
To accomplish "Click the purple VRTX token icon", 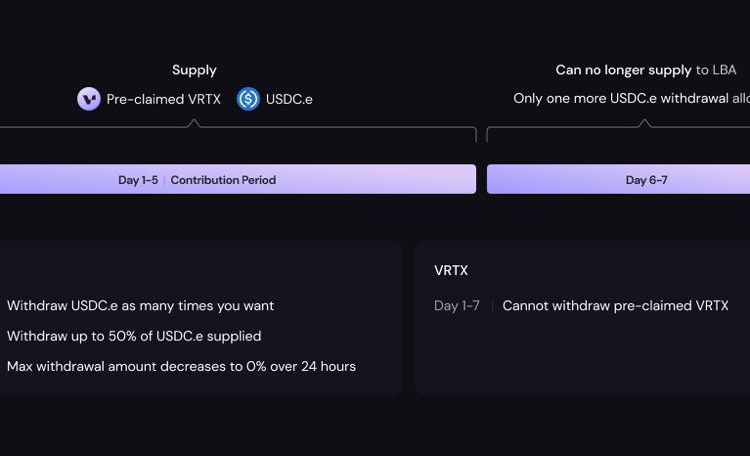I will coord(89,99).
